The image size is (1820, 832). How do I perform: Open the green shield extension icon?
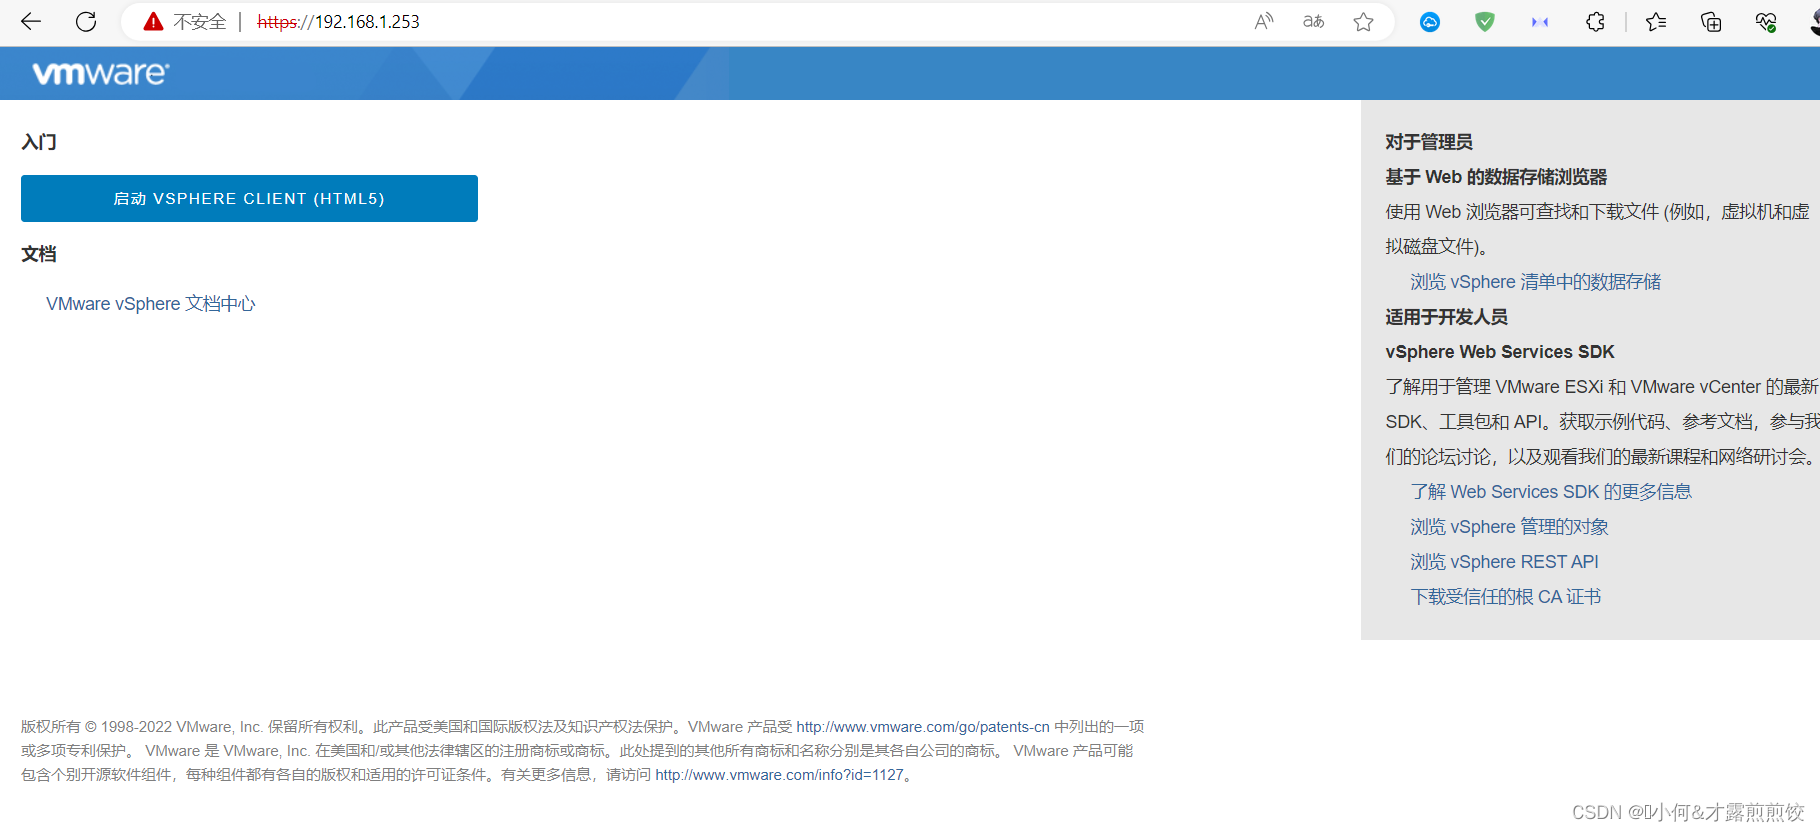click(x=1485, y=22)
